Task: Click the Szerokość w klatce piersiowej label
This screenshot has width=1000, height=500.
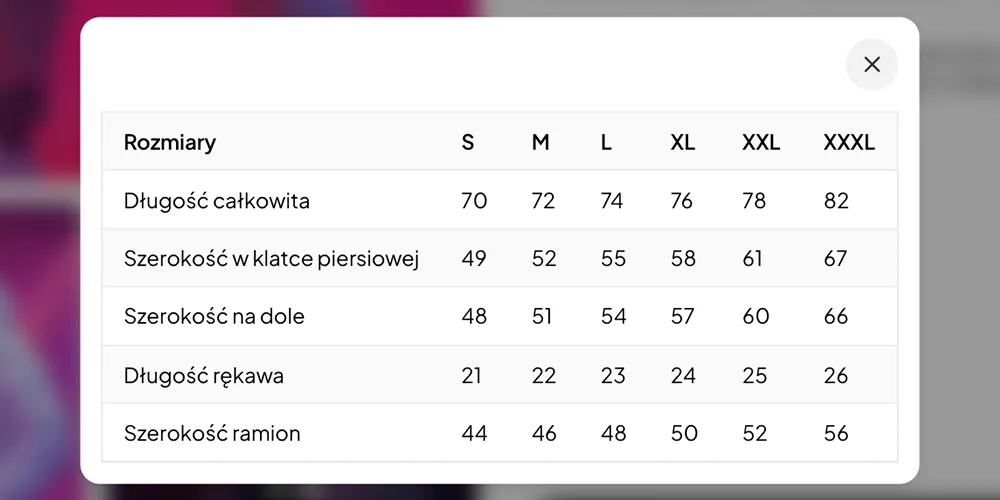Action: (x=271, y=259)
